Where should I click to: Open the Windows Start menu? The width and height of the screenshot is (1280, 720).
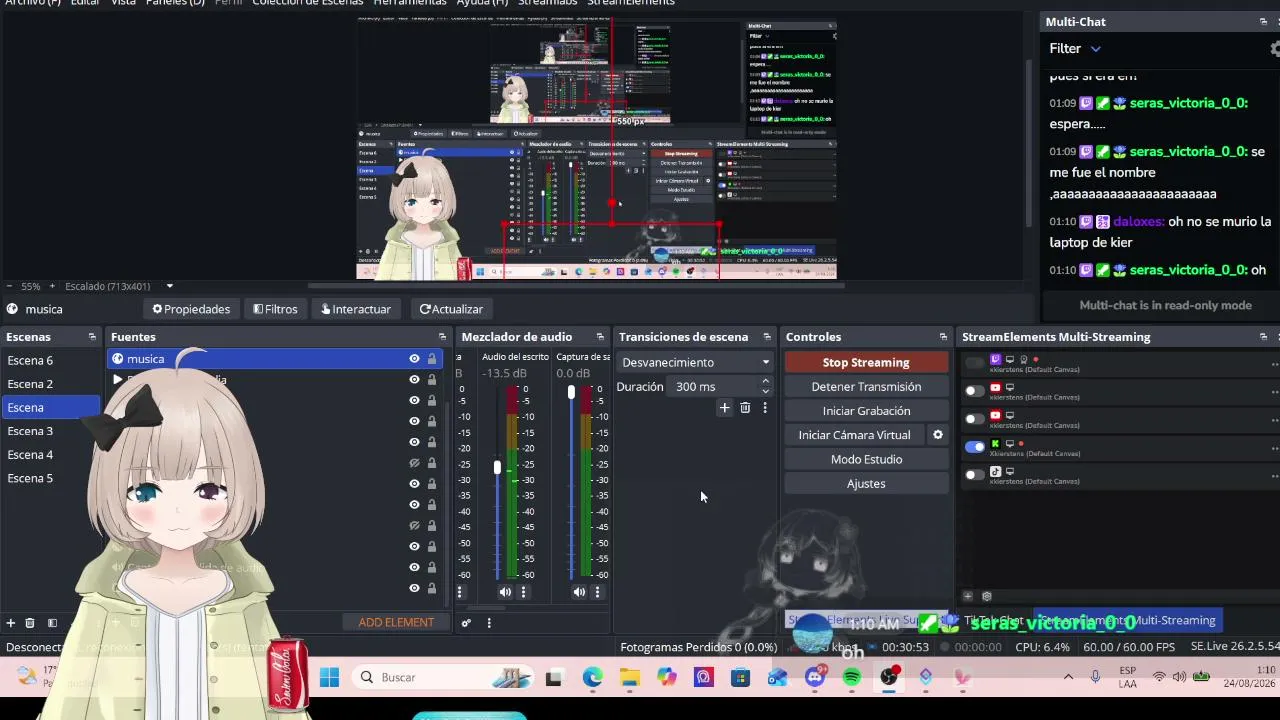pyautogui.click(x=329, y=678)
